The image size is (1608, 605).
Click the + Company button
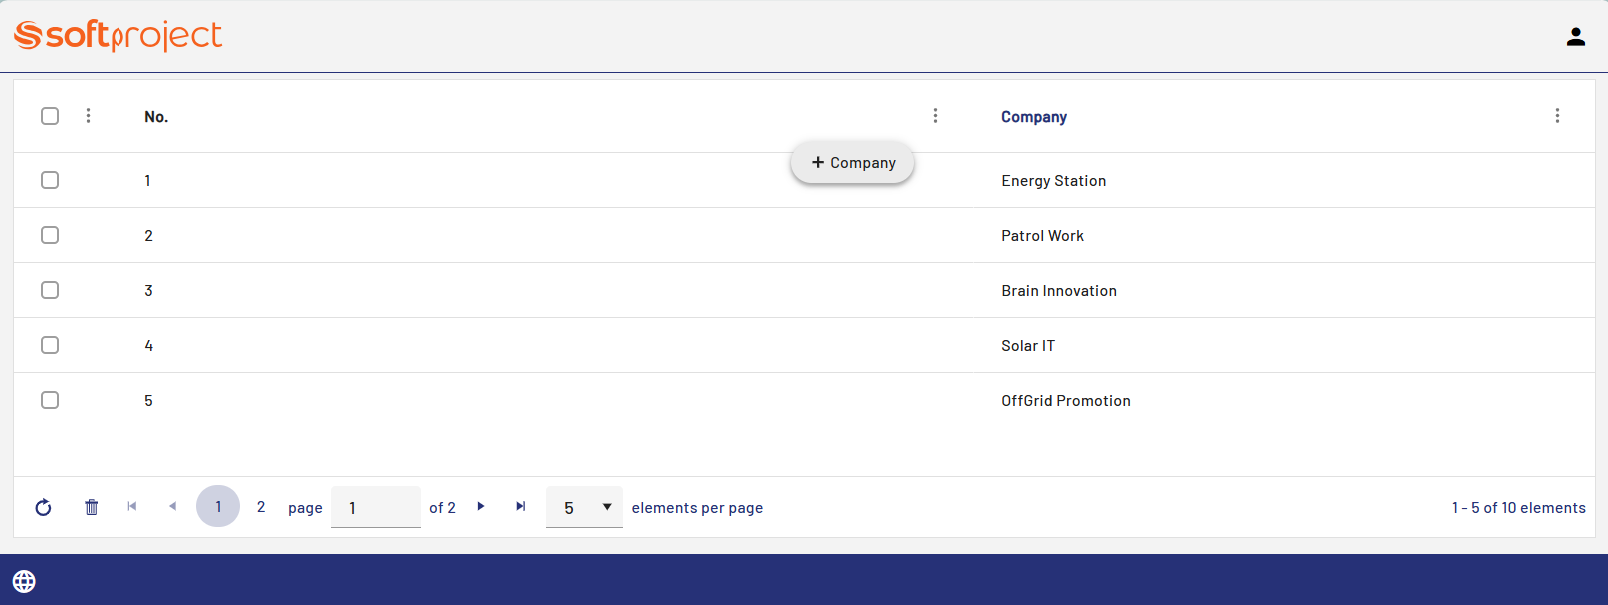point(853,163)
